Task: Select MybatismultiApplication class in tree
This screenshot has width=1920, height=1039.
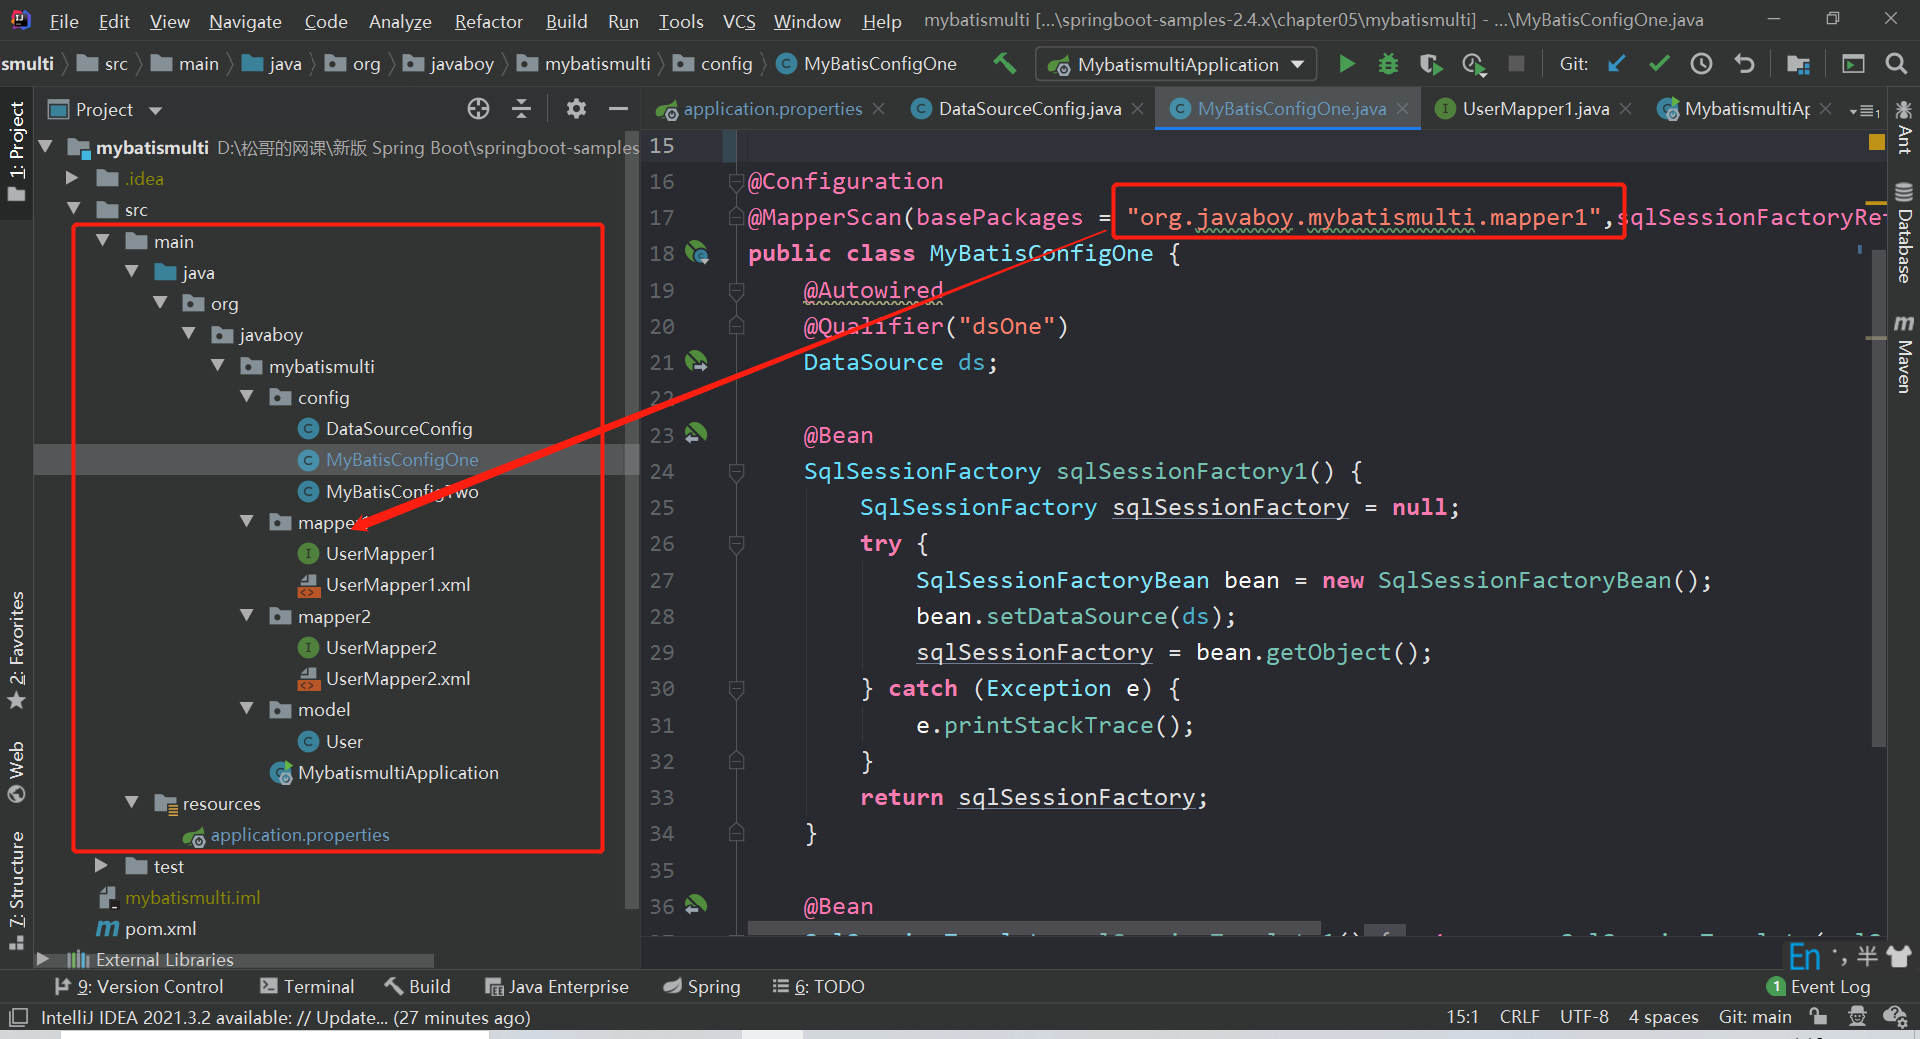Action: pos(384,772)
